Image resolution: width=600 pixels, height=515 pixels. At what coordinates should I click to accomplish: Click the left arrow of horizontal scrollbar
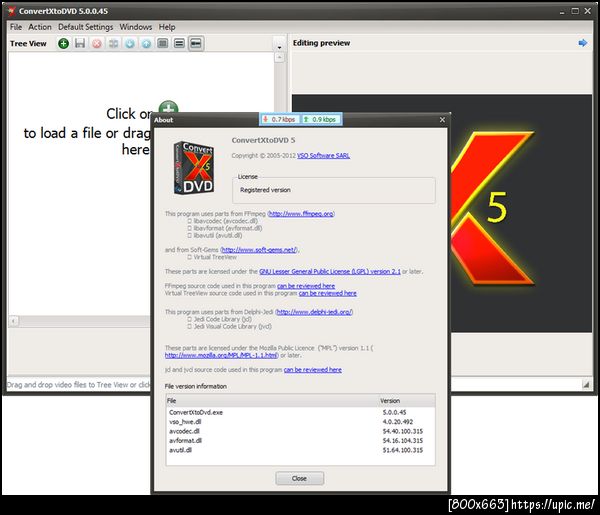click(14, 321)
